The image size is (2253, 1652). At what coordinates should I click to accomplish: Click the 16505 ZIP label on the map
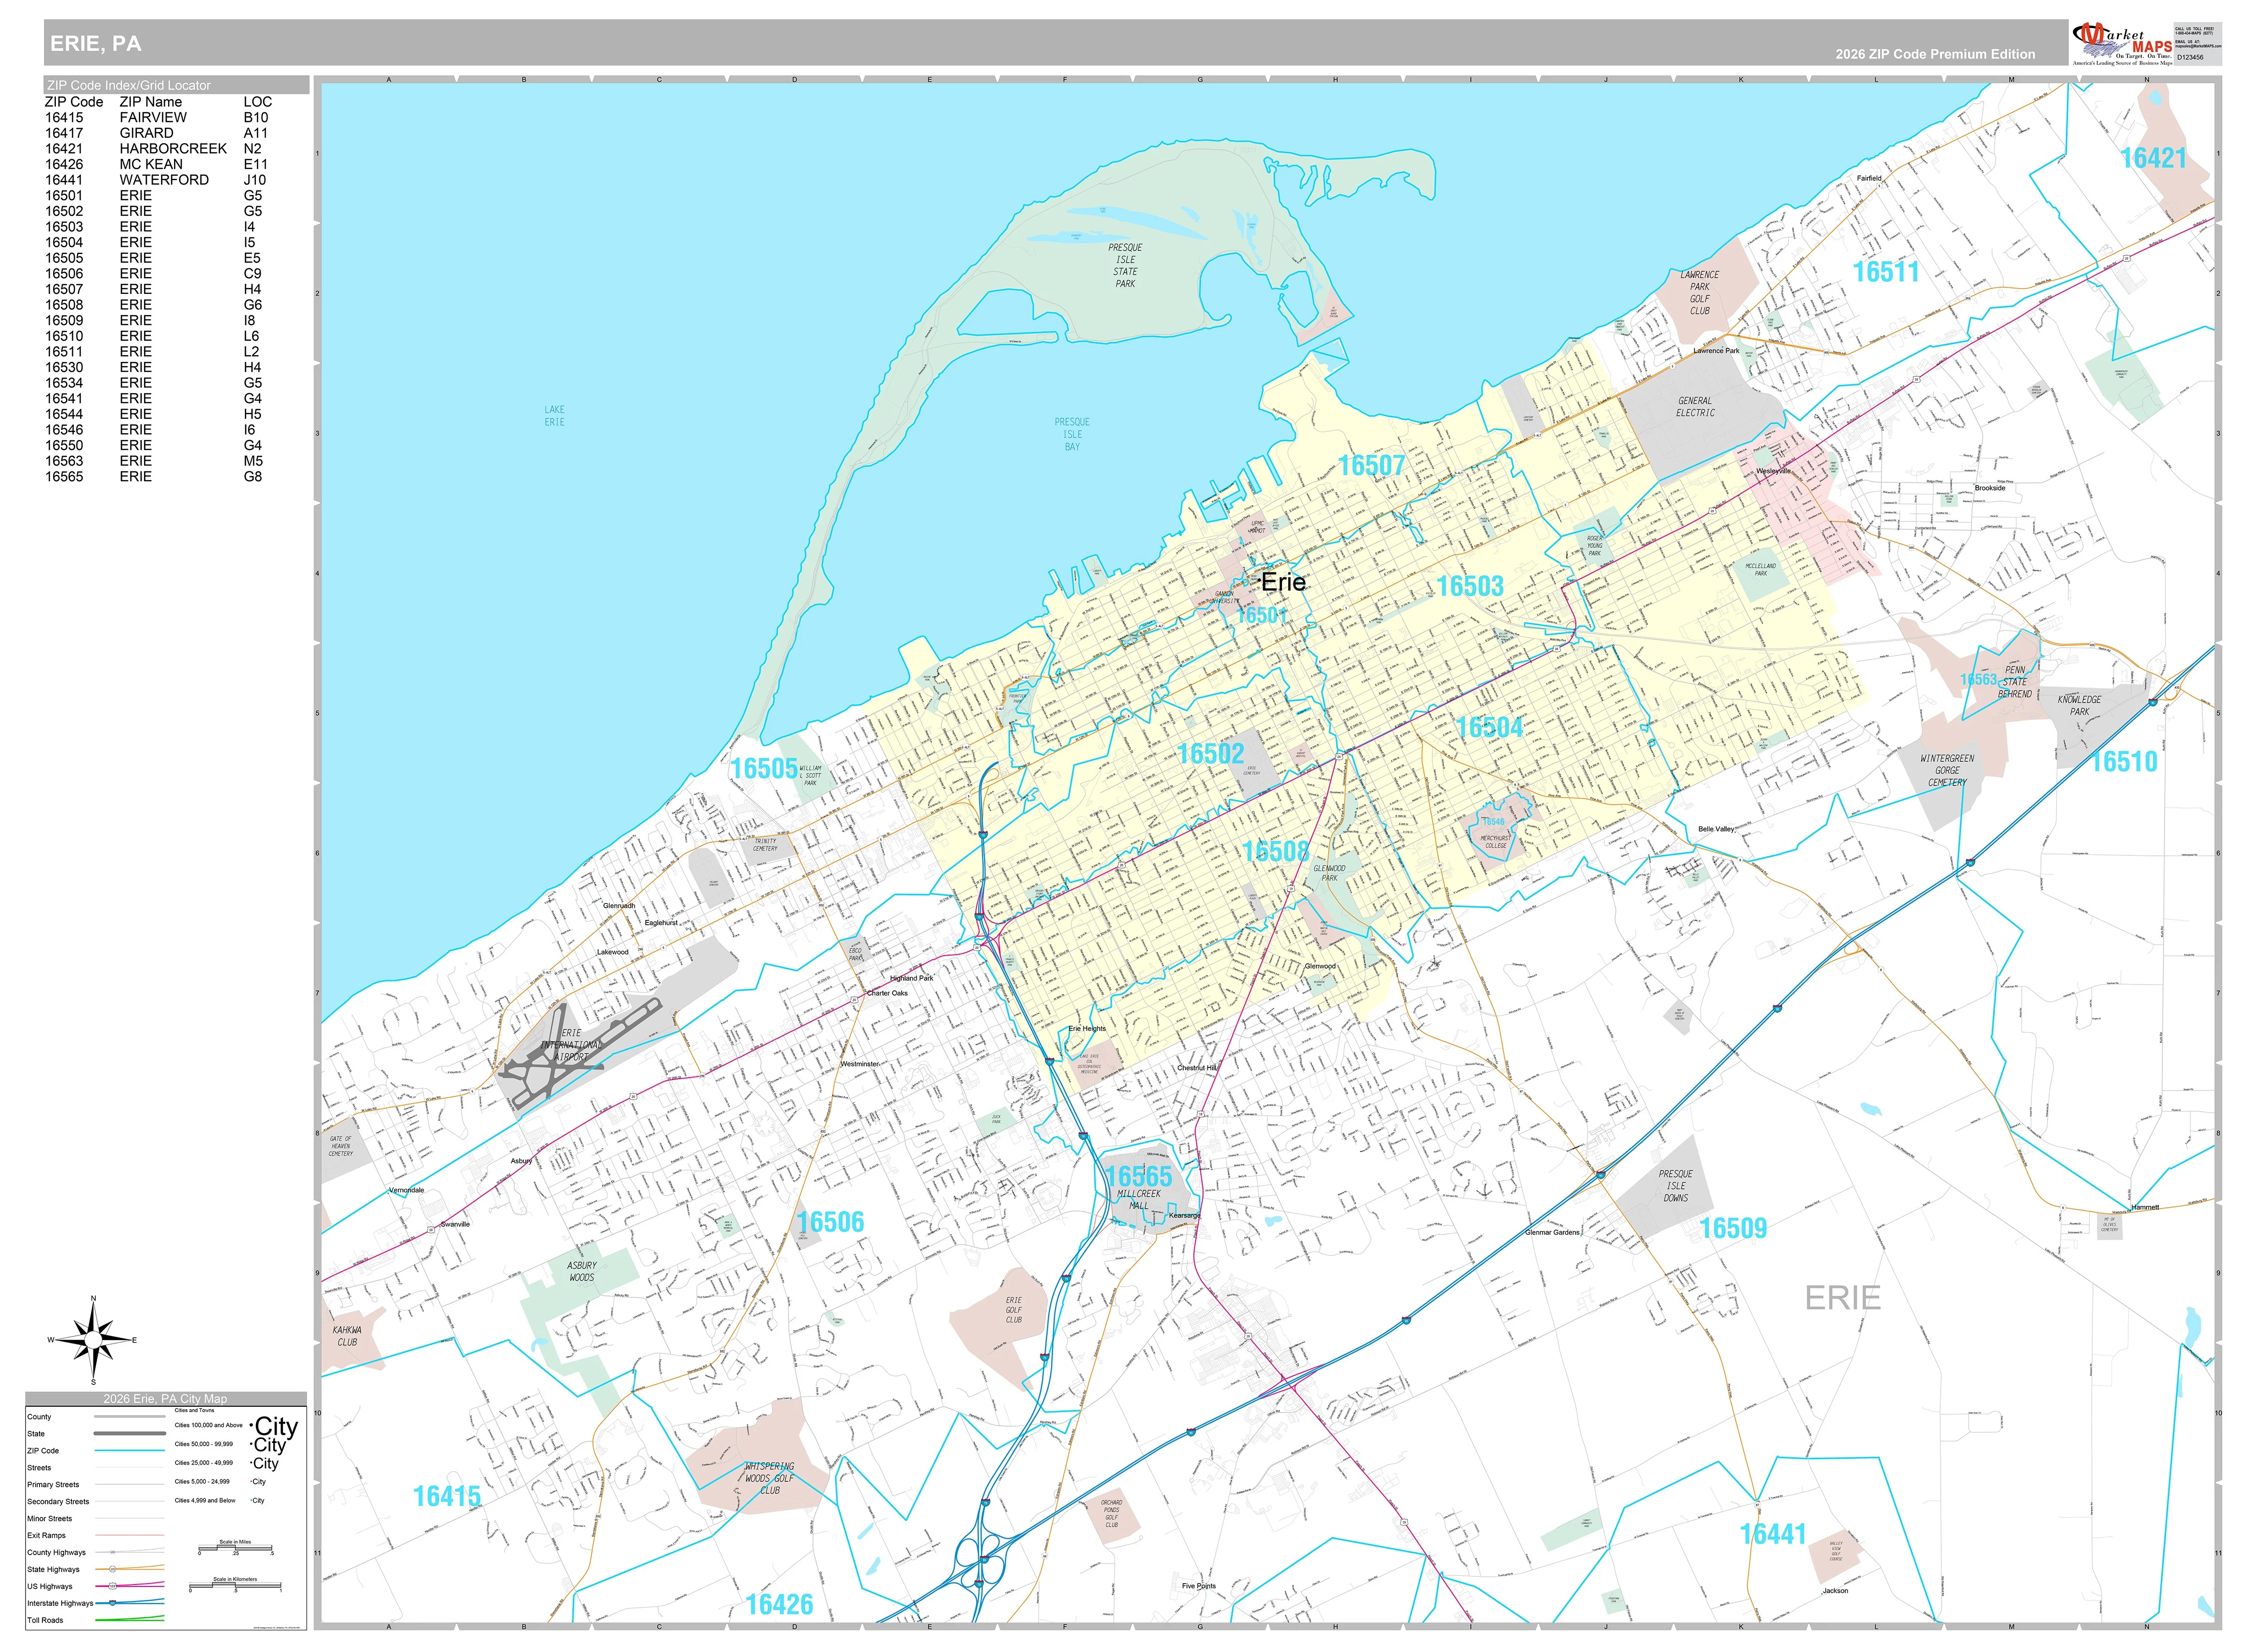point(764,769)
